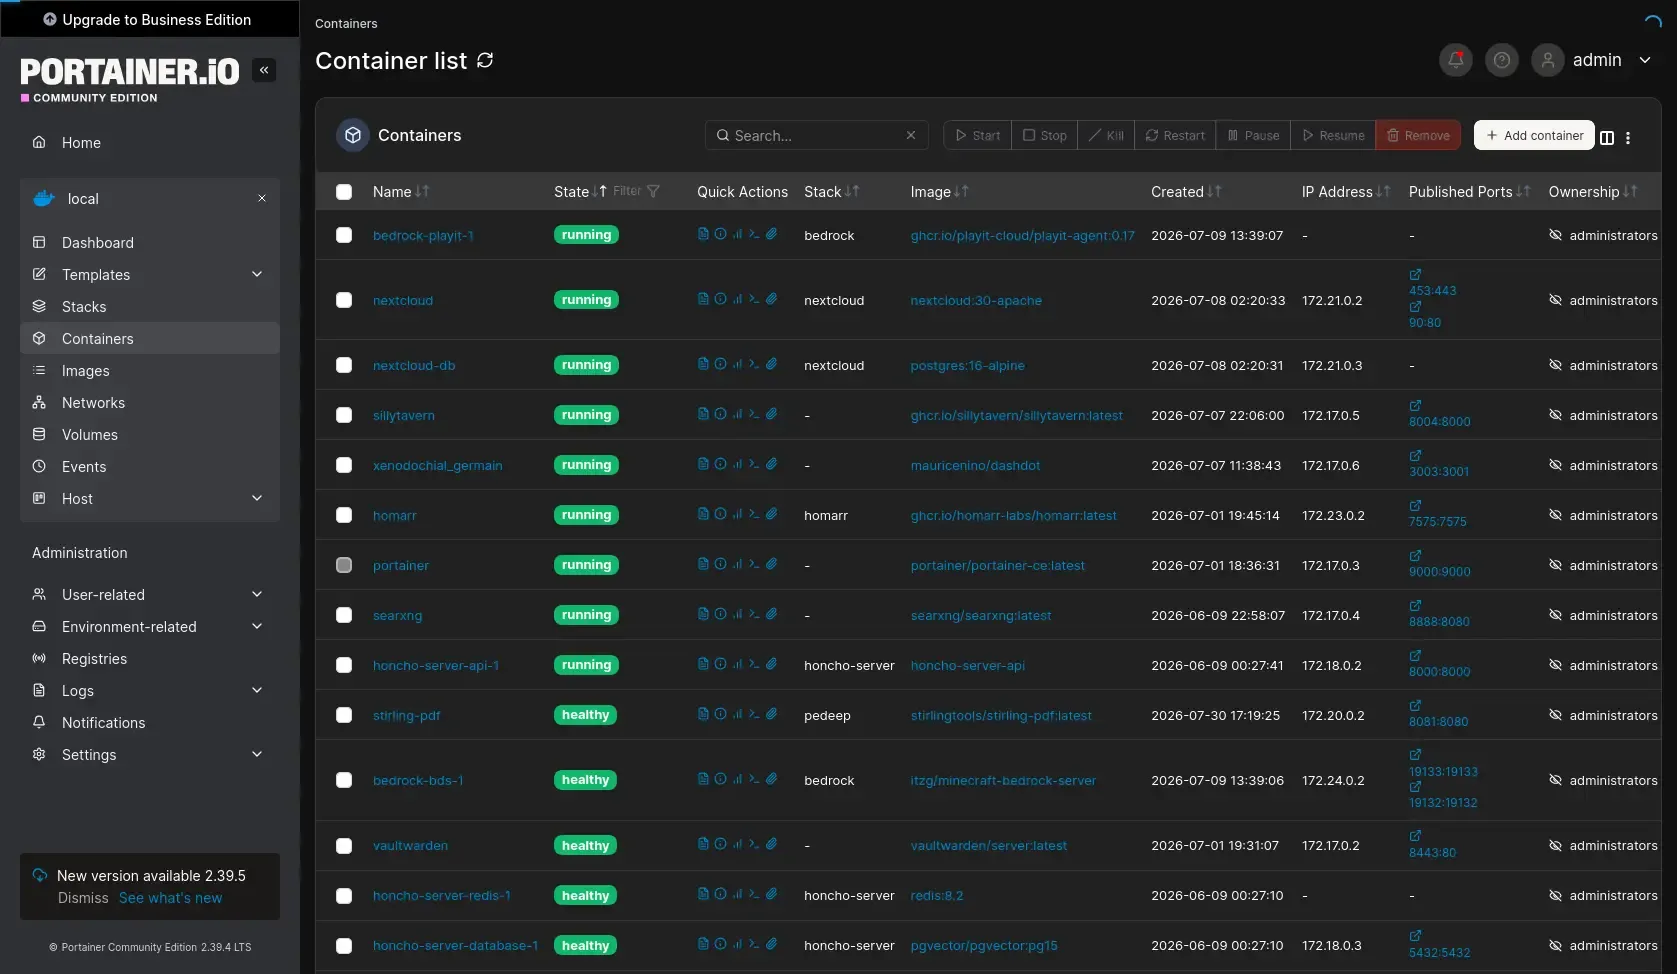1677x974 pixels.
Task: Click Portainer.io logo
Action: (130, 78)
